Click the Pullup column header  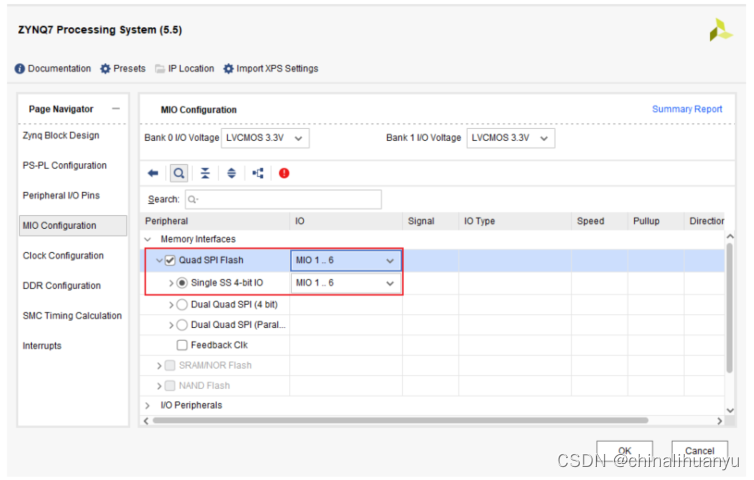coord(656,221)
